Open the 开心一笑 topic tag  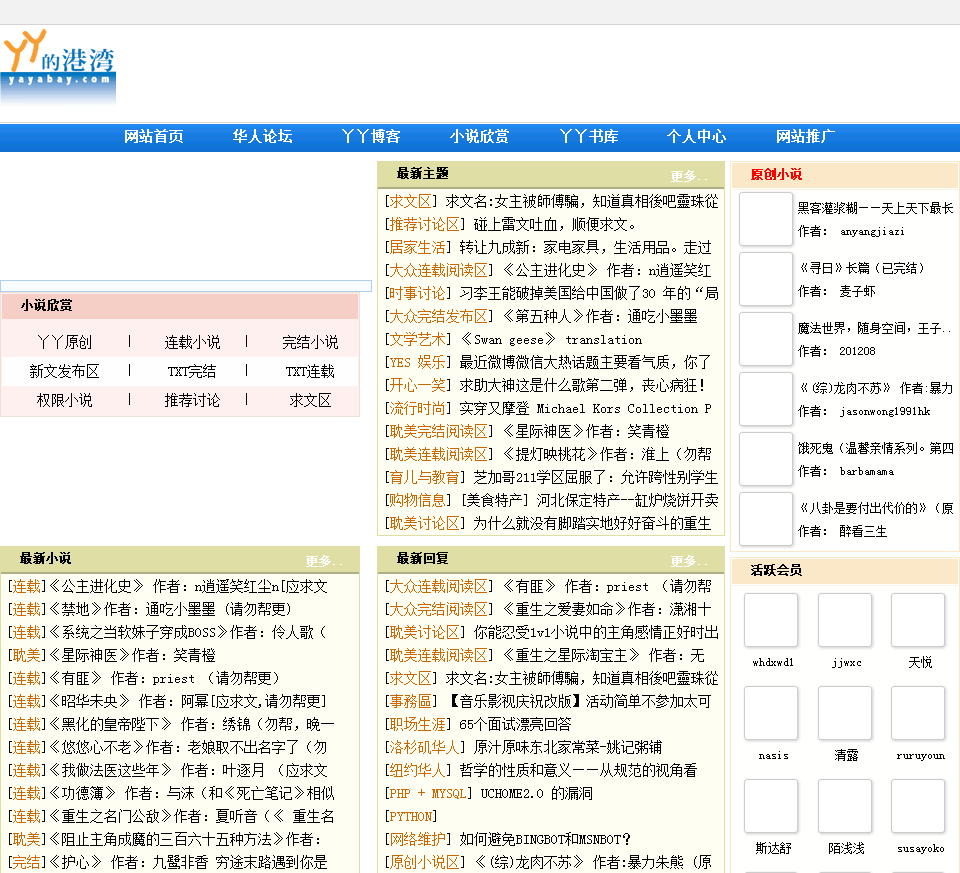click(418, 386)
